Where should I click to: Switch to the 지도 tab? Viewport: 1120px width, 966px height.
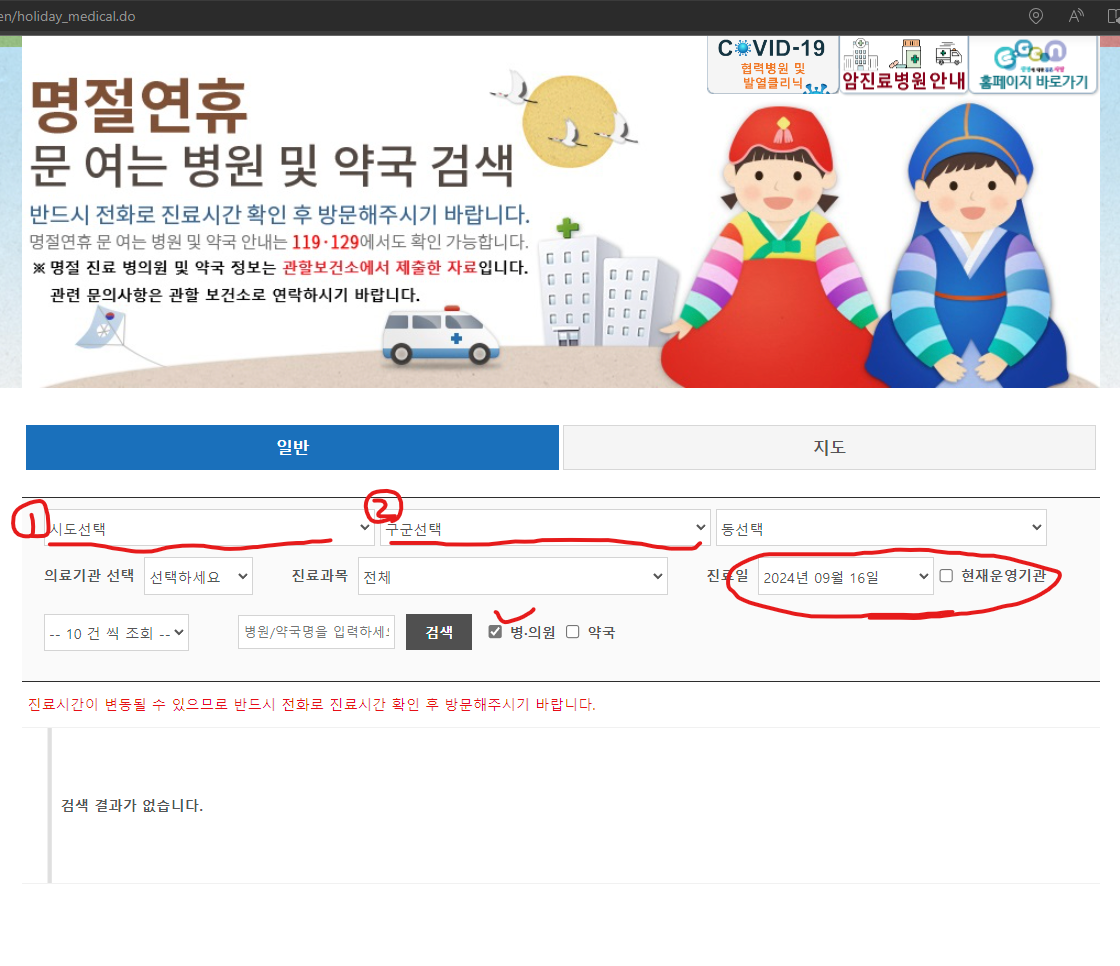(828, 447)
